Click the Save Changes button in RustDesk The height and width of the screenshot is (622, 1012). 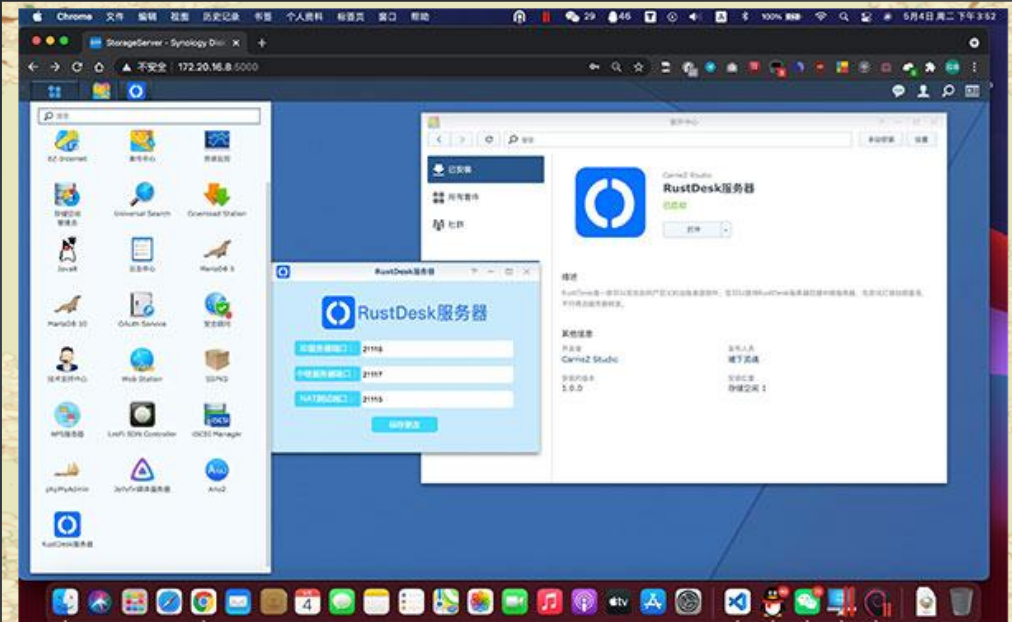coord(404,425)
